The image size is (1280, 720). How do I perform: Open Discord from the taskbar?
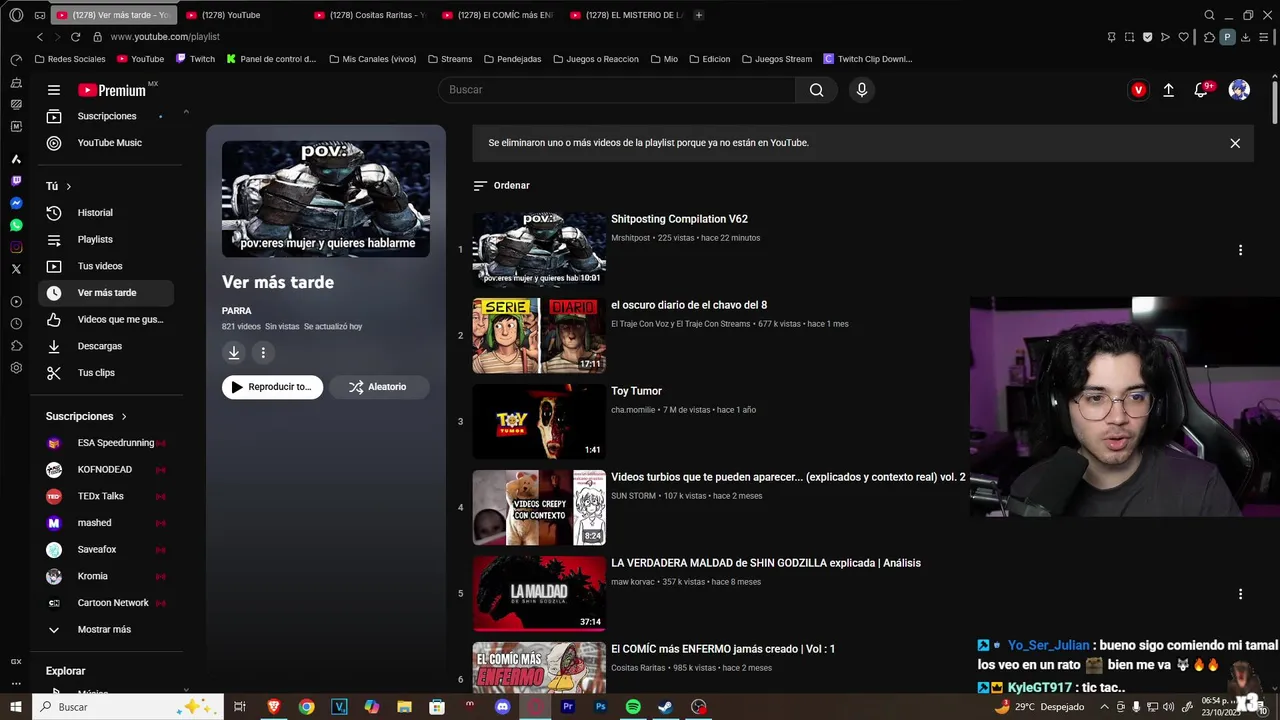click(x=502, y=707)
